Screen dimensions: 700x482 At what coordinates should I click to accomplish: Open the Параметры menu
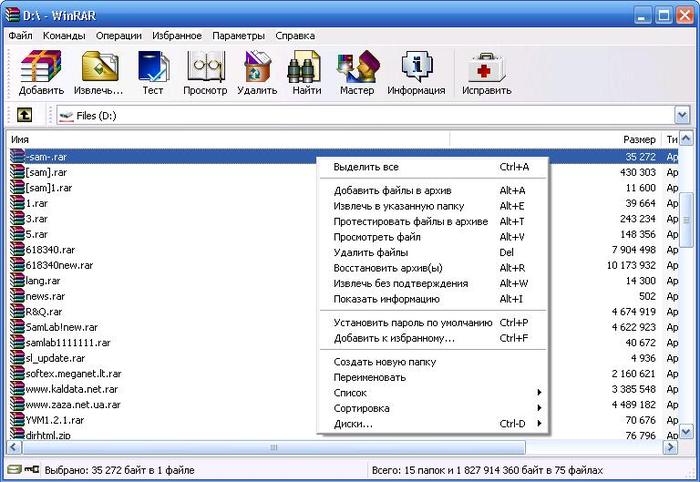tap(238, 36)
